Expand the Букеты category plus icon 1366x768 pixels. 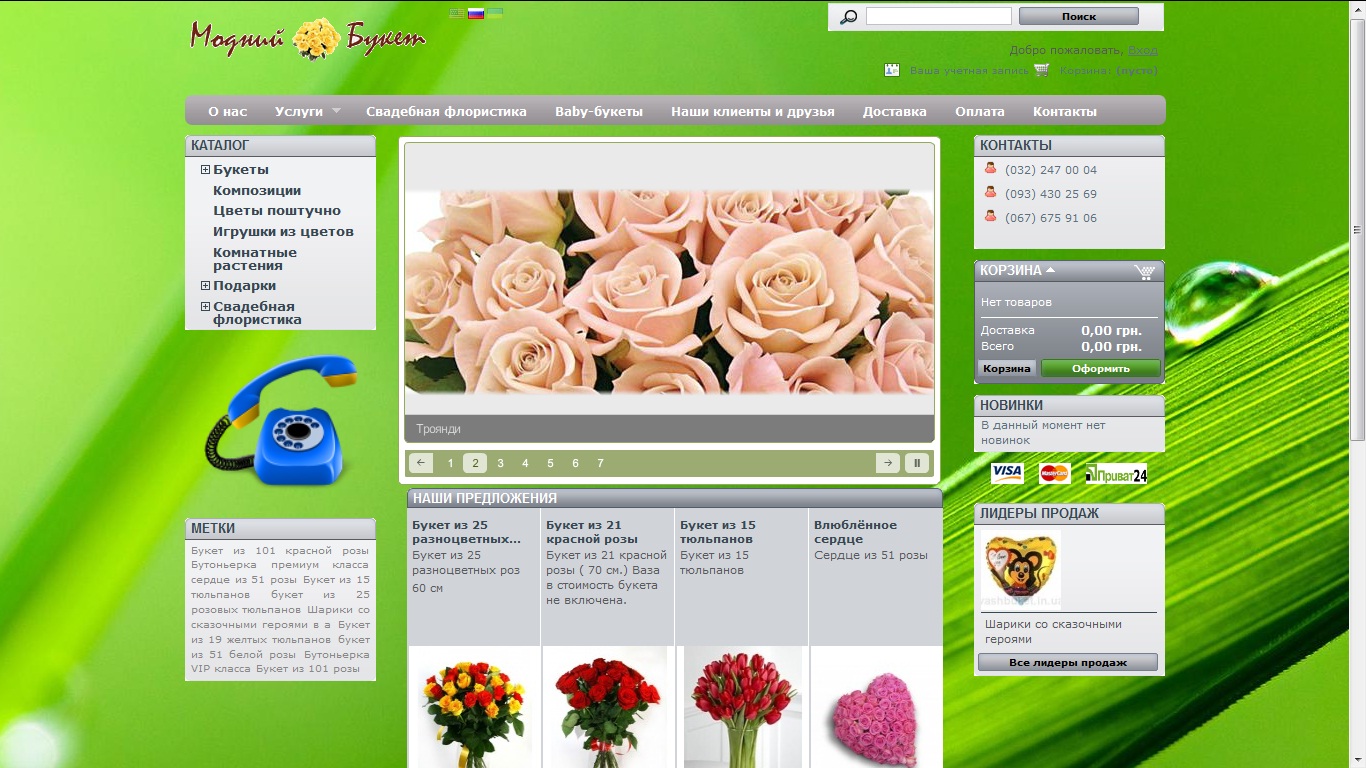pos(205,170)
